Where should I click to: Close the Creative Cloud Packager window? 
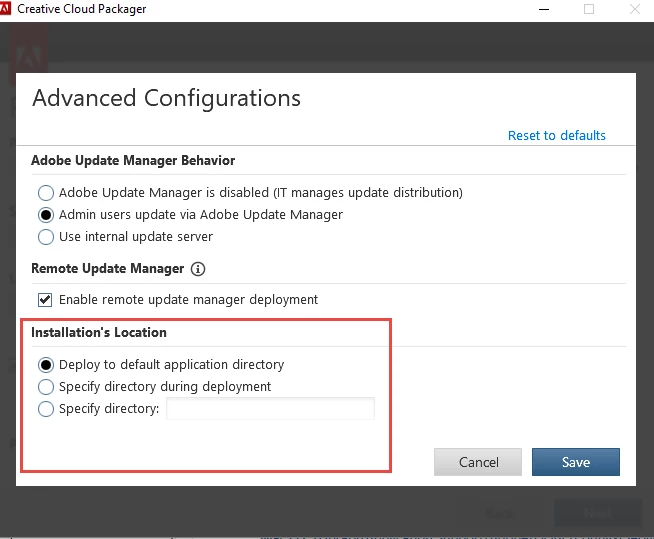pyautogui.click(x=634, y=9)
